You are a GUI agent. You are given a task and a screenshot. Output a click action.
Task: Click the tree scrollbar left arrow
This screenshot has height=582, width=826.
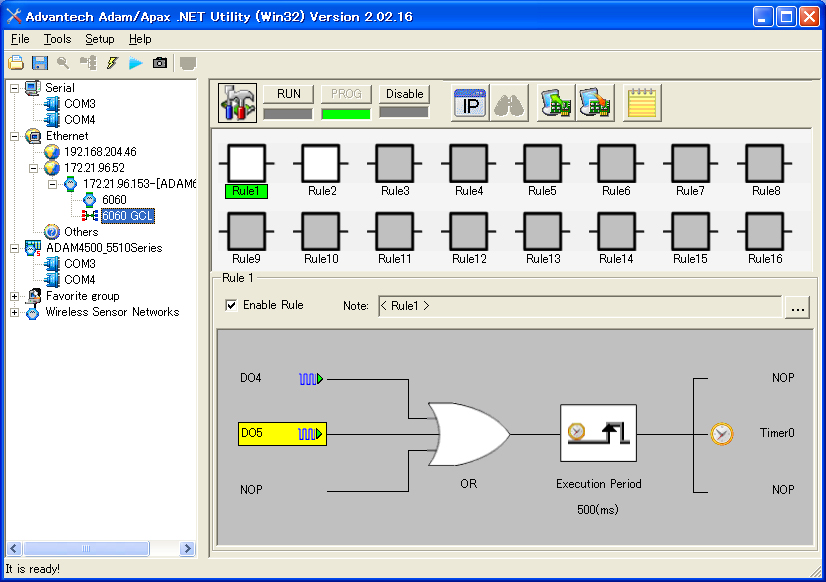click(14, 549)
